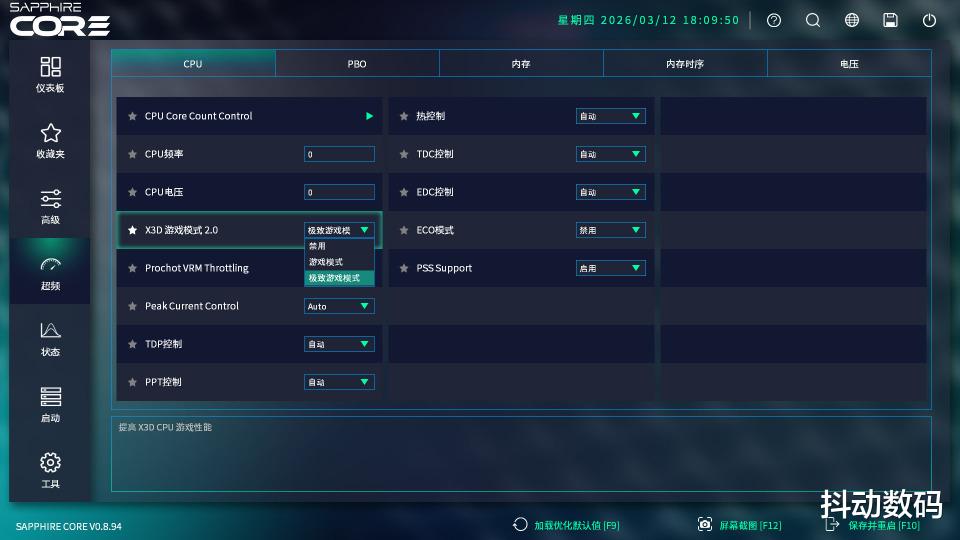The width and height of the screenshot is (960, 540).
Task: Select 极致游戏模式 in the X3D dropdown list
Action: [339, 278]
